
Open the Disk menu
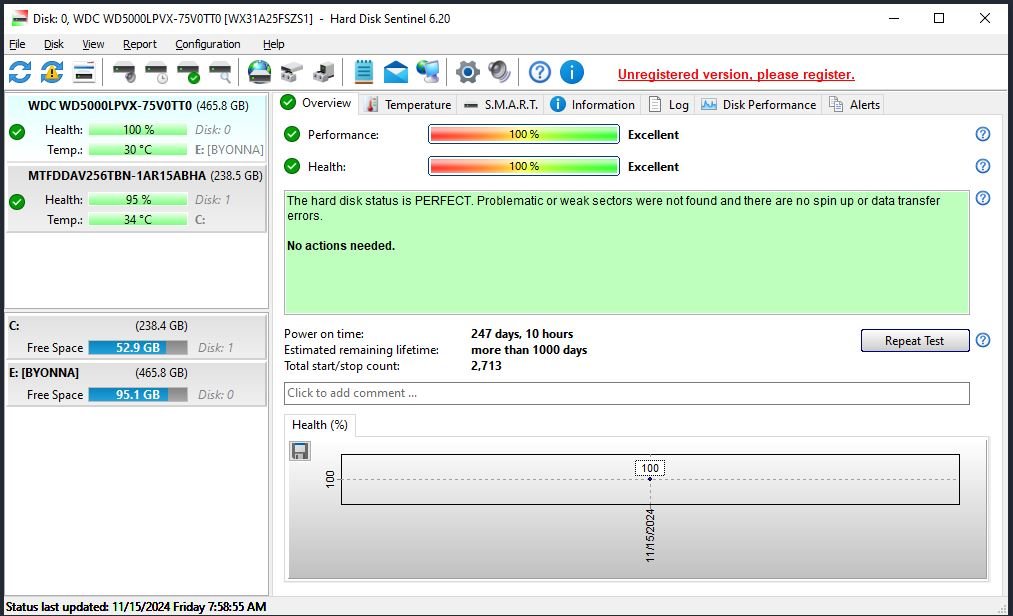coord(54,44)
